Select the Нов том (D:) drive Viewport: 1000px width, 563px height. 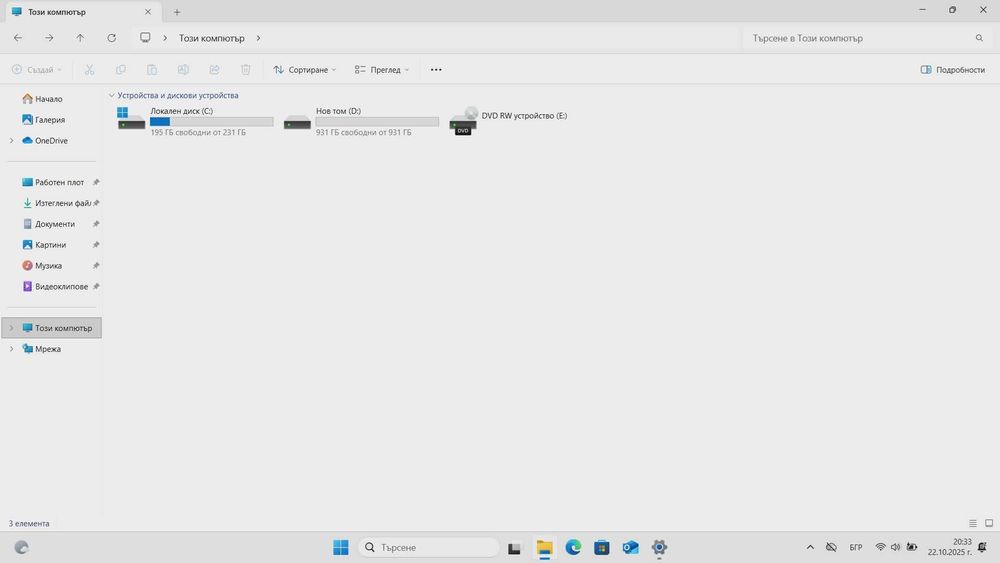361,121
